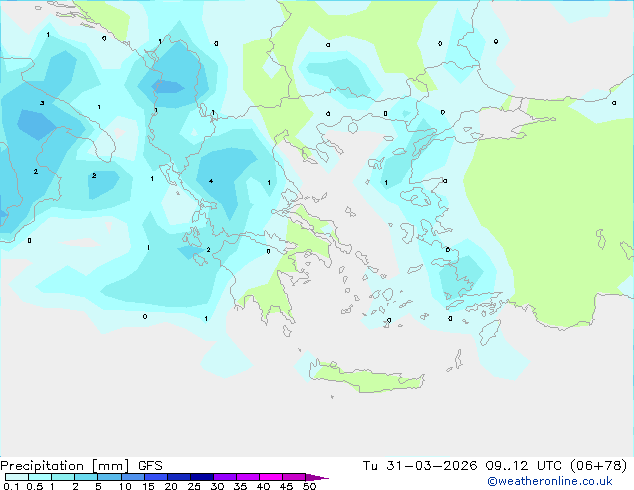Click the '25' legend scale label

click(x=194, y=486)
